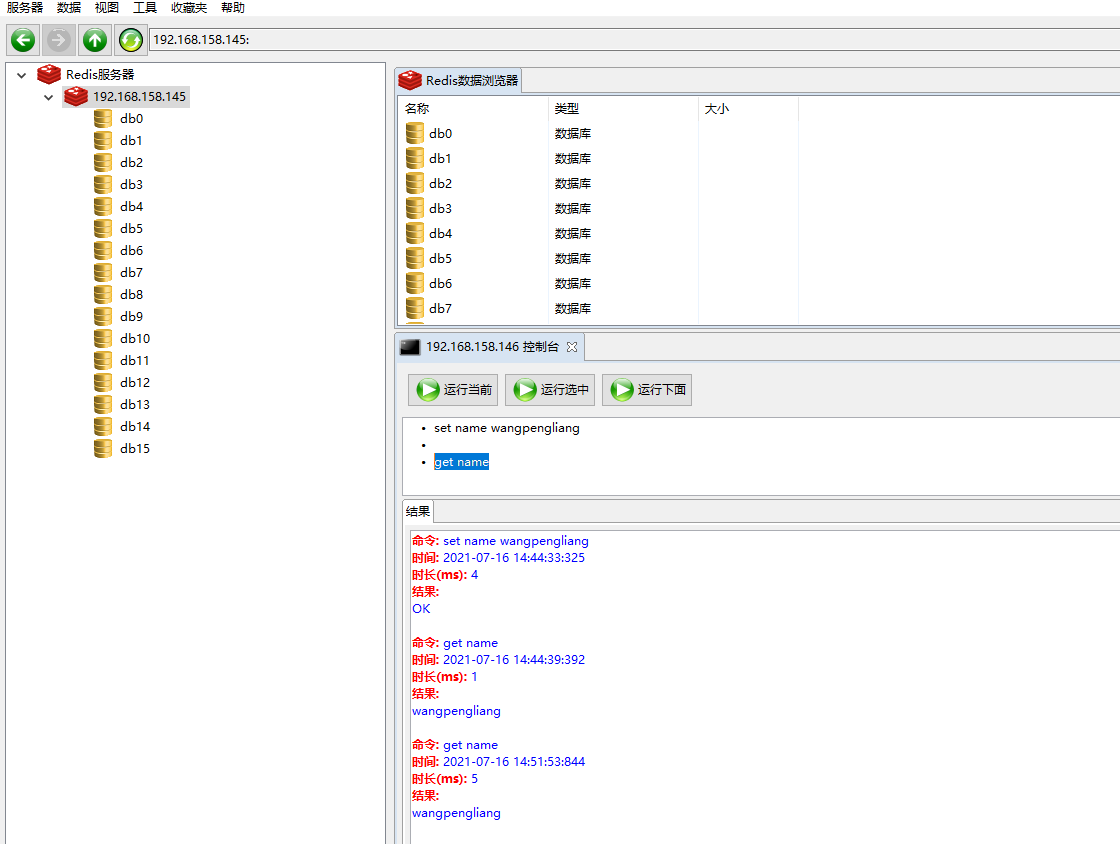Sort by the 类型 column header
Screen dimensions: 1120x844
click(x=623, y=109)
